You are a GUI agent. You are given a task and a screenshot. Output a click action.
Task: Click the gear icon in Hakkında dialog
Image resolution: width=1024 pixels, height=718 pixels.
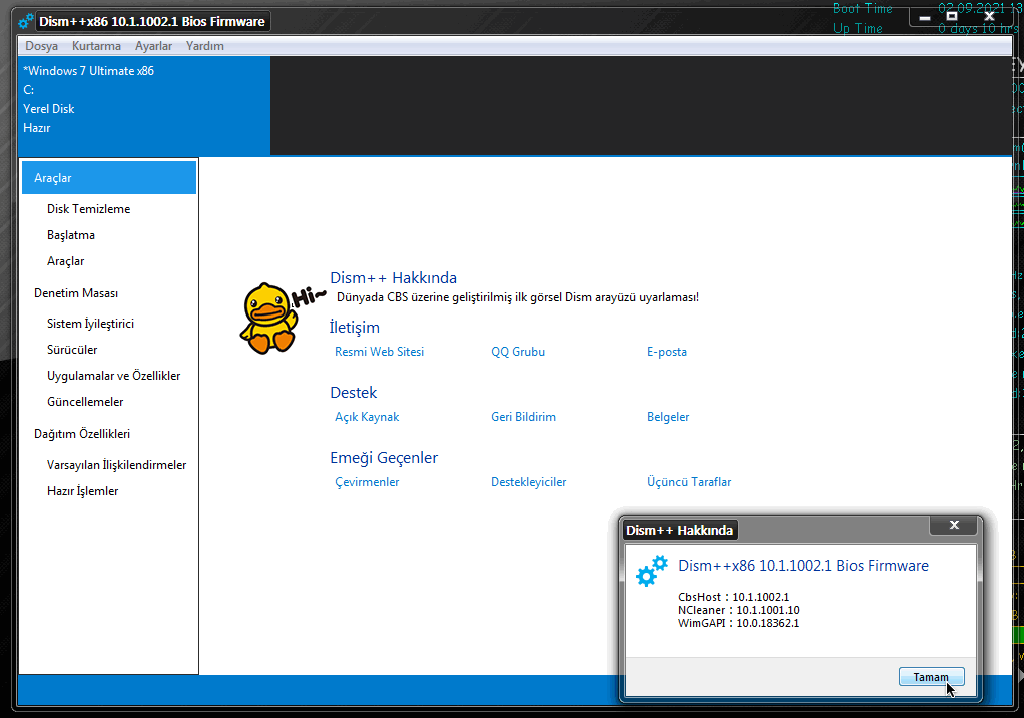tap(652, 571)
